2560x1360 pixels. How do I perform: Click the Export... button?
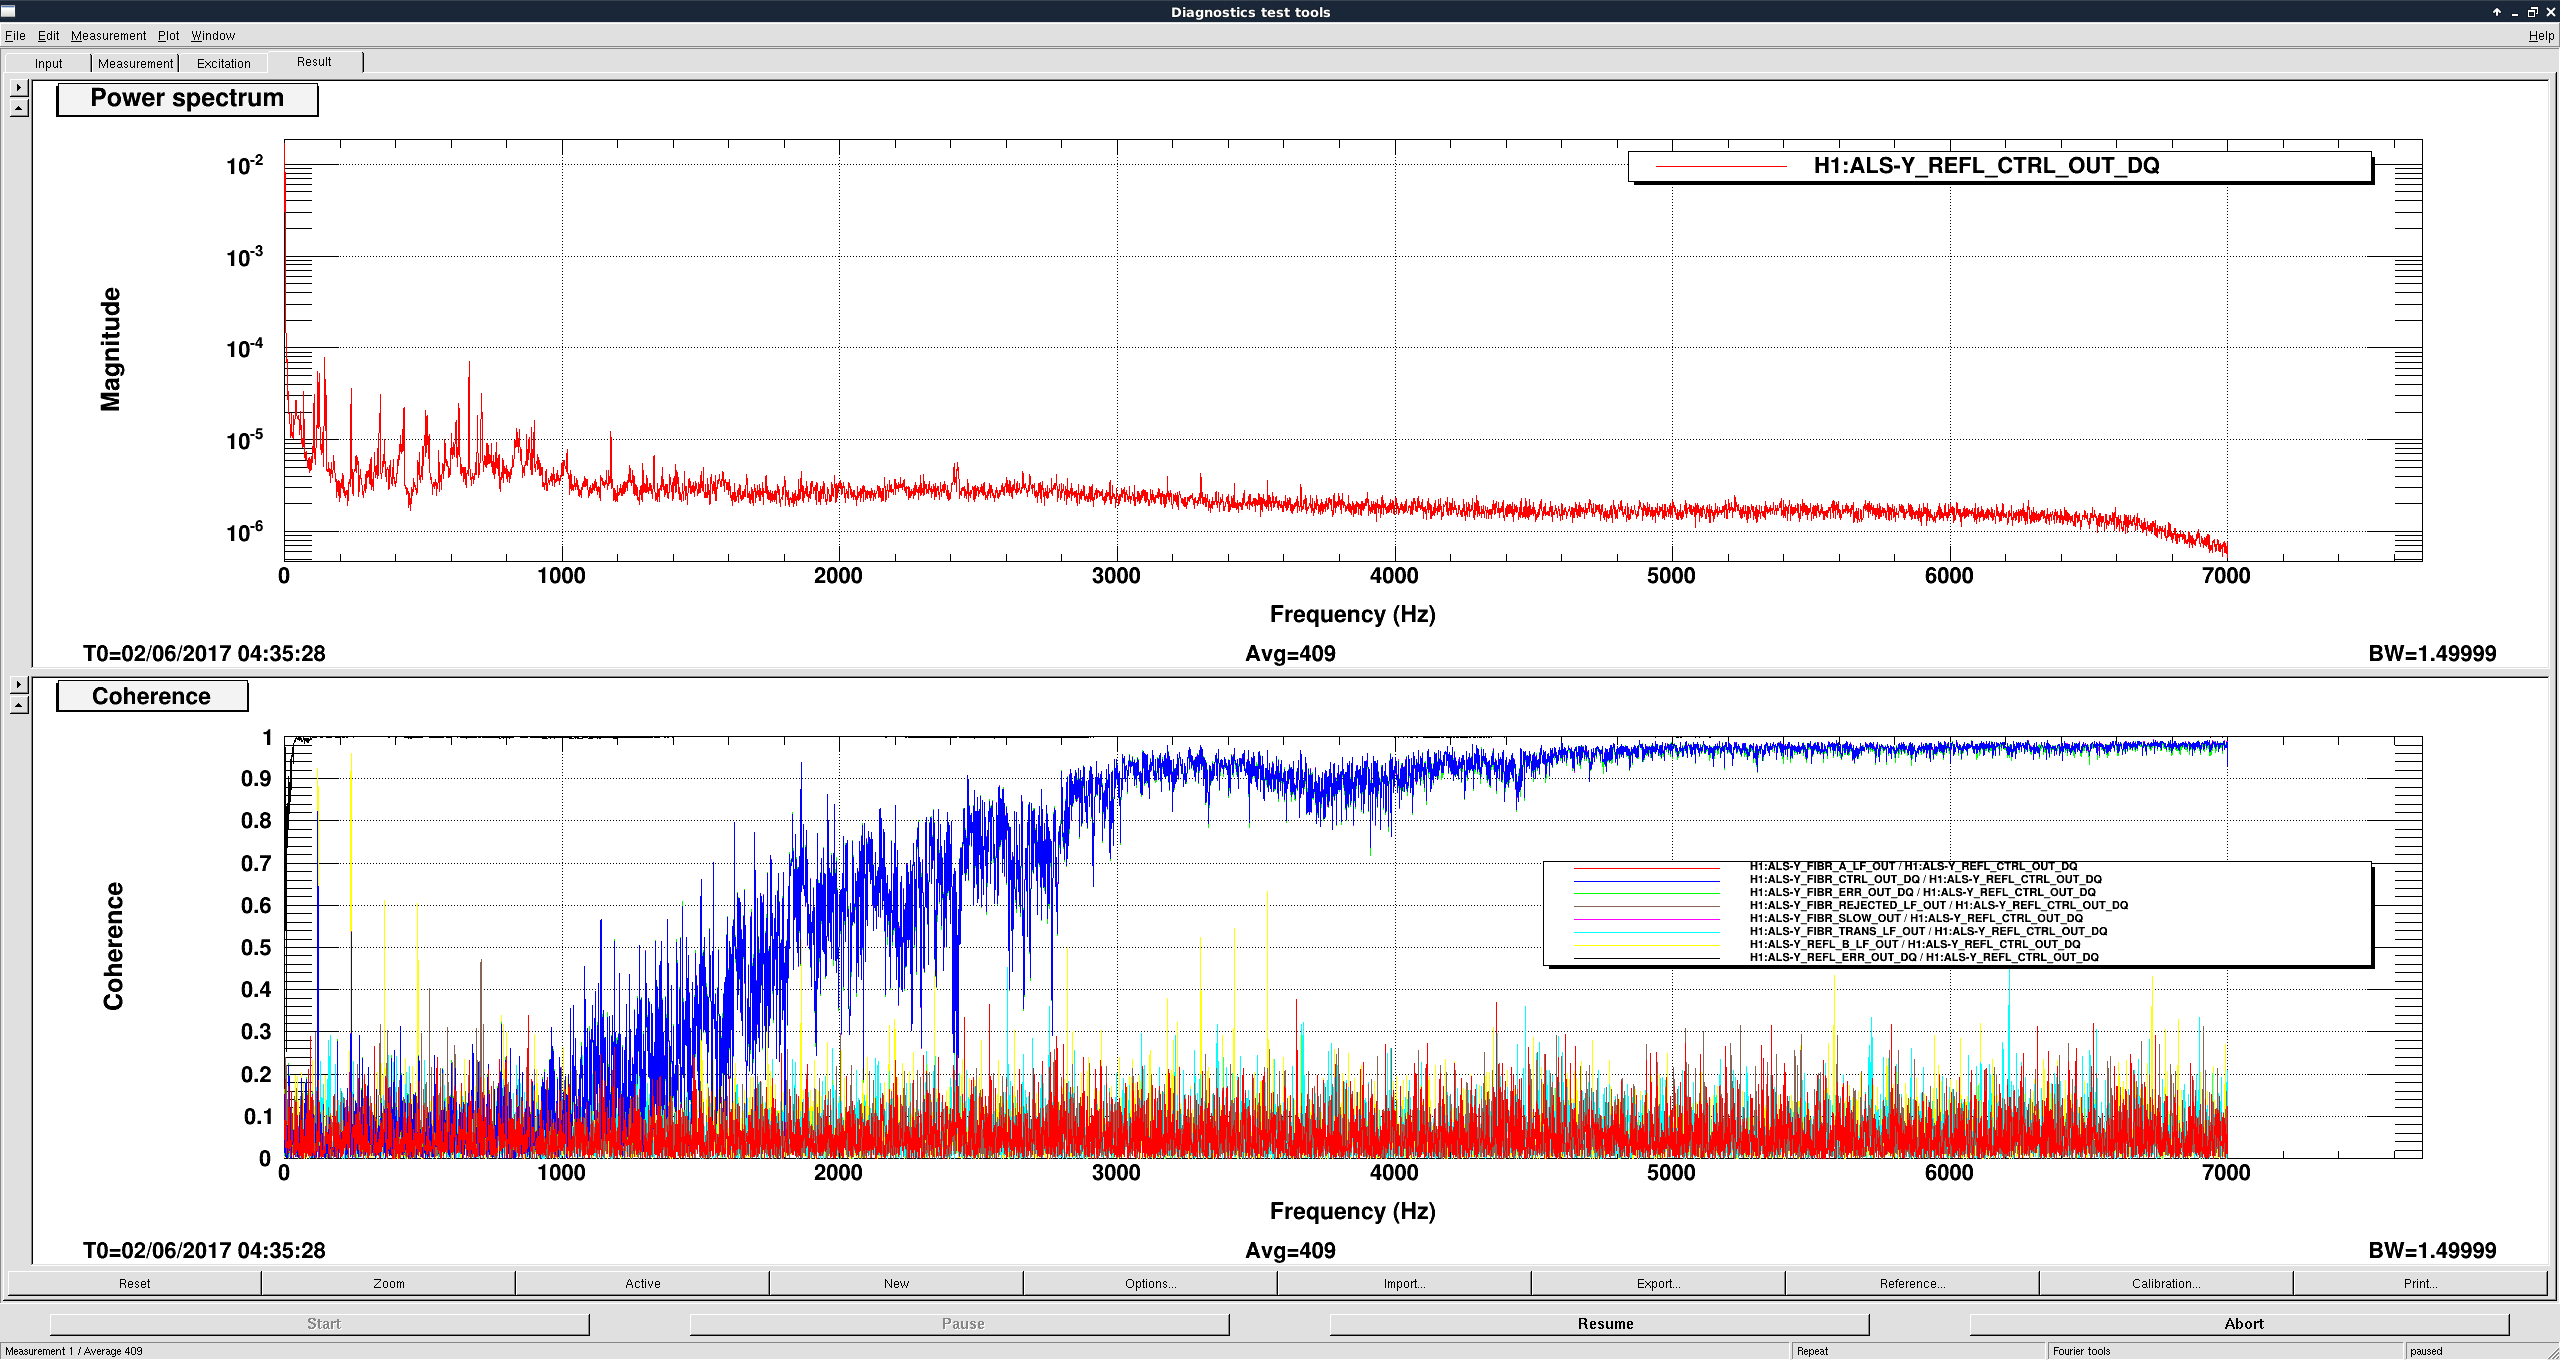tap(1658, 1283)
